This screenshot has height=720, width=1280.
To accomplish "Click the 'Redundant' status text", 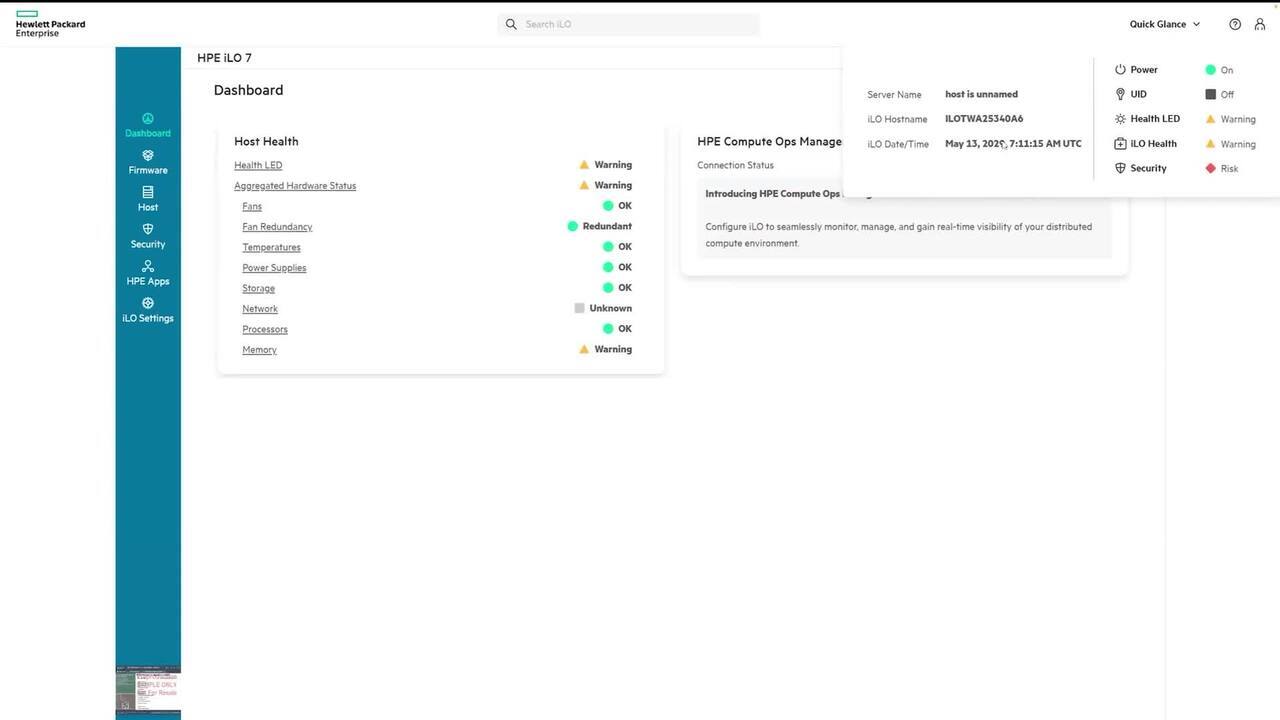I will pyautogui.click(x=607, y=226).
